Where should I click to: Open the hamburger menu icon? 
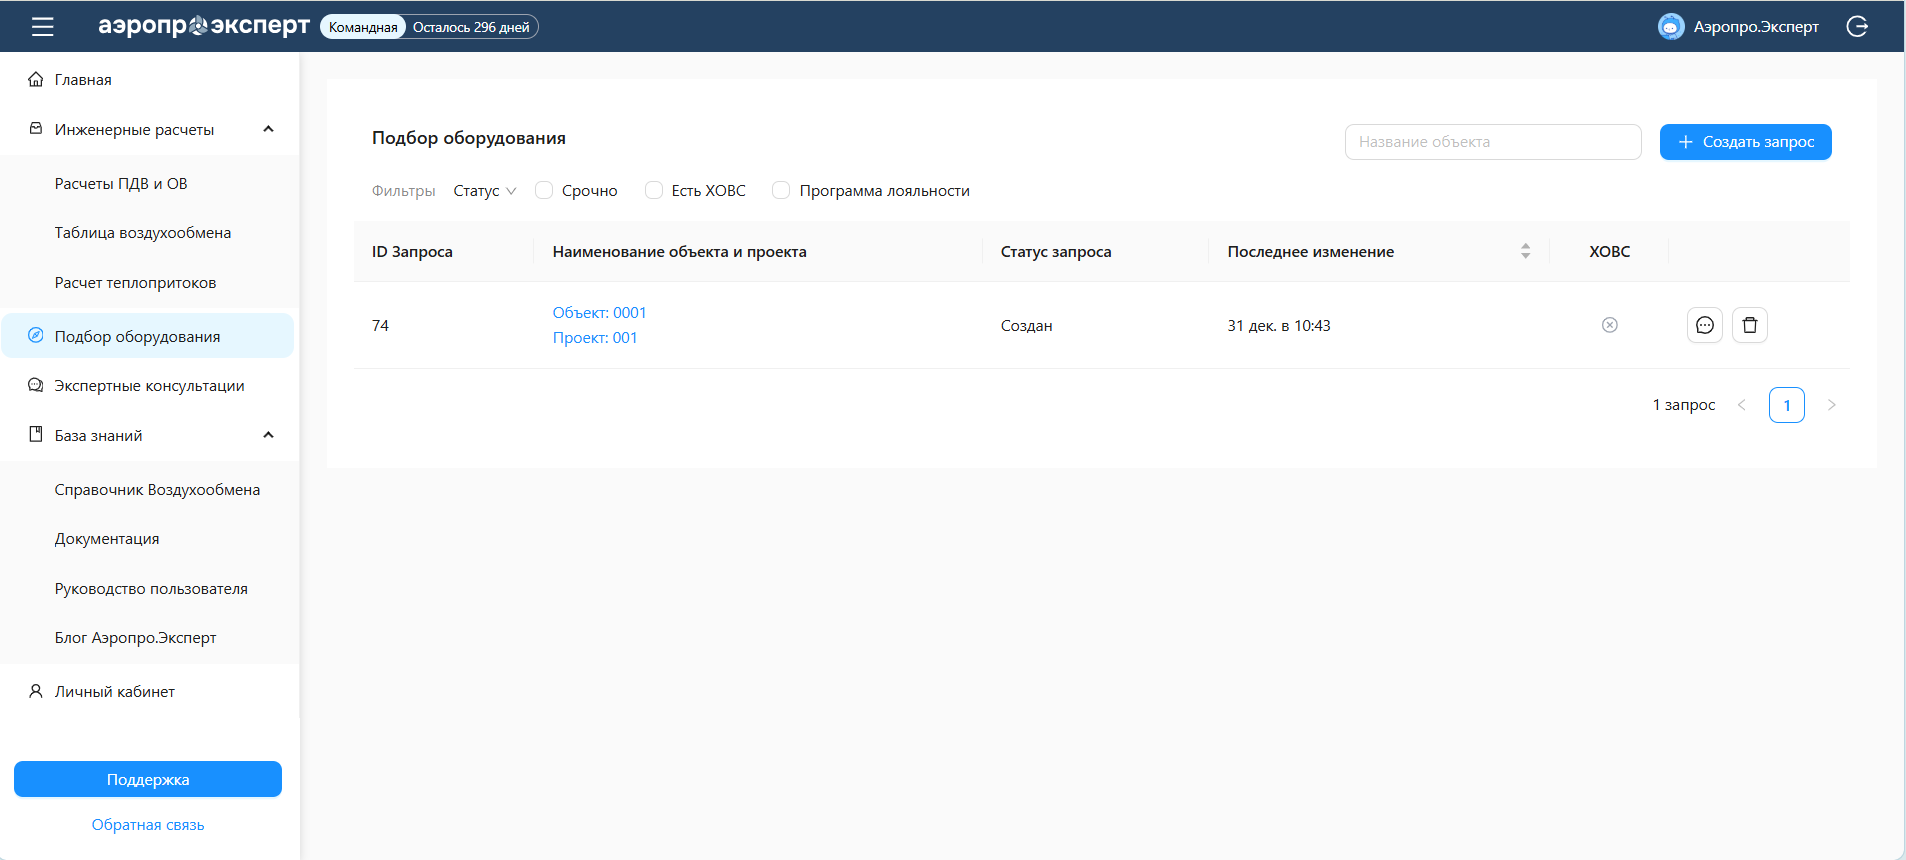click(42, 27)
